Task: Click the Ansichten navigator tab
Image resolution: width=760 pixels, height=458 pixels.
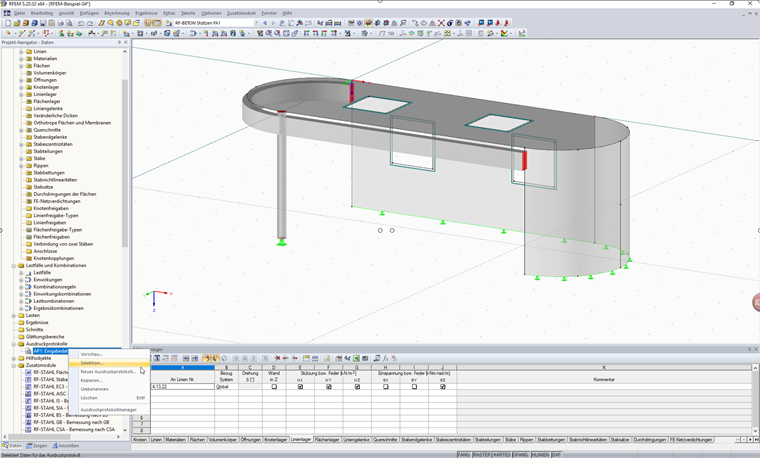Action: coord(66,446)
